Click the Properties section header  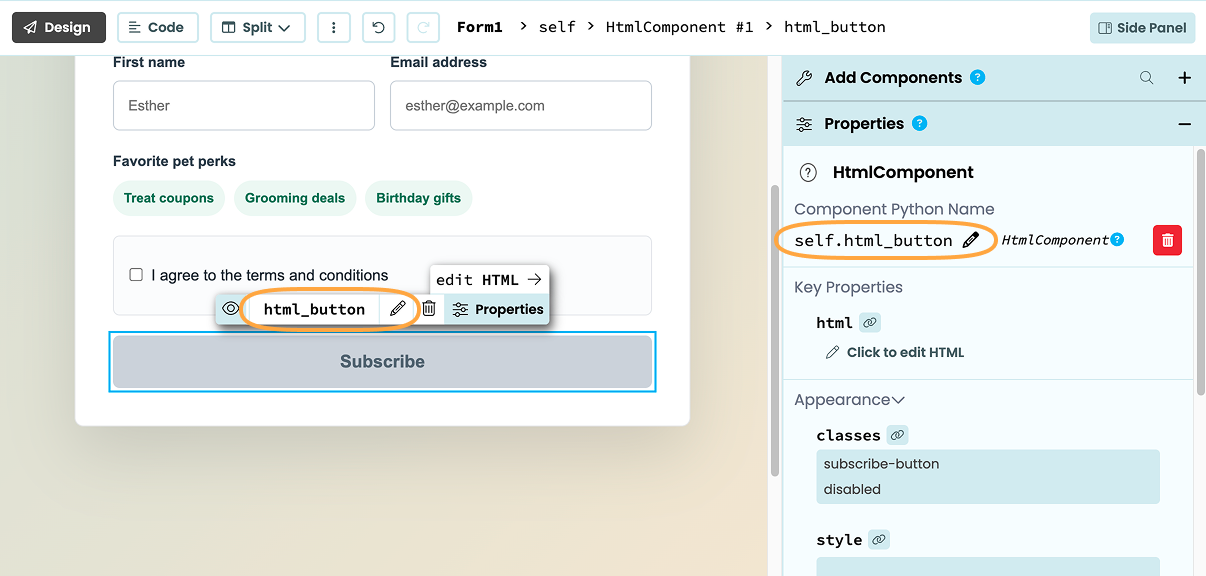point(994,124)
